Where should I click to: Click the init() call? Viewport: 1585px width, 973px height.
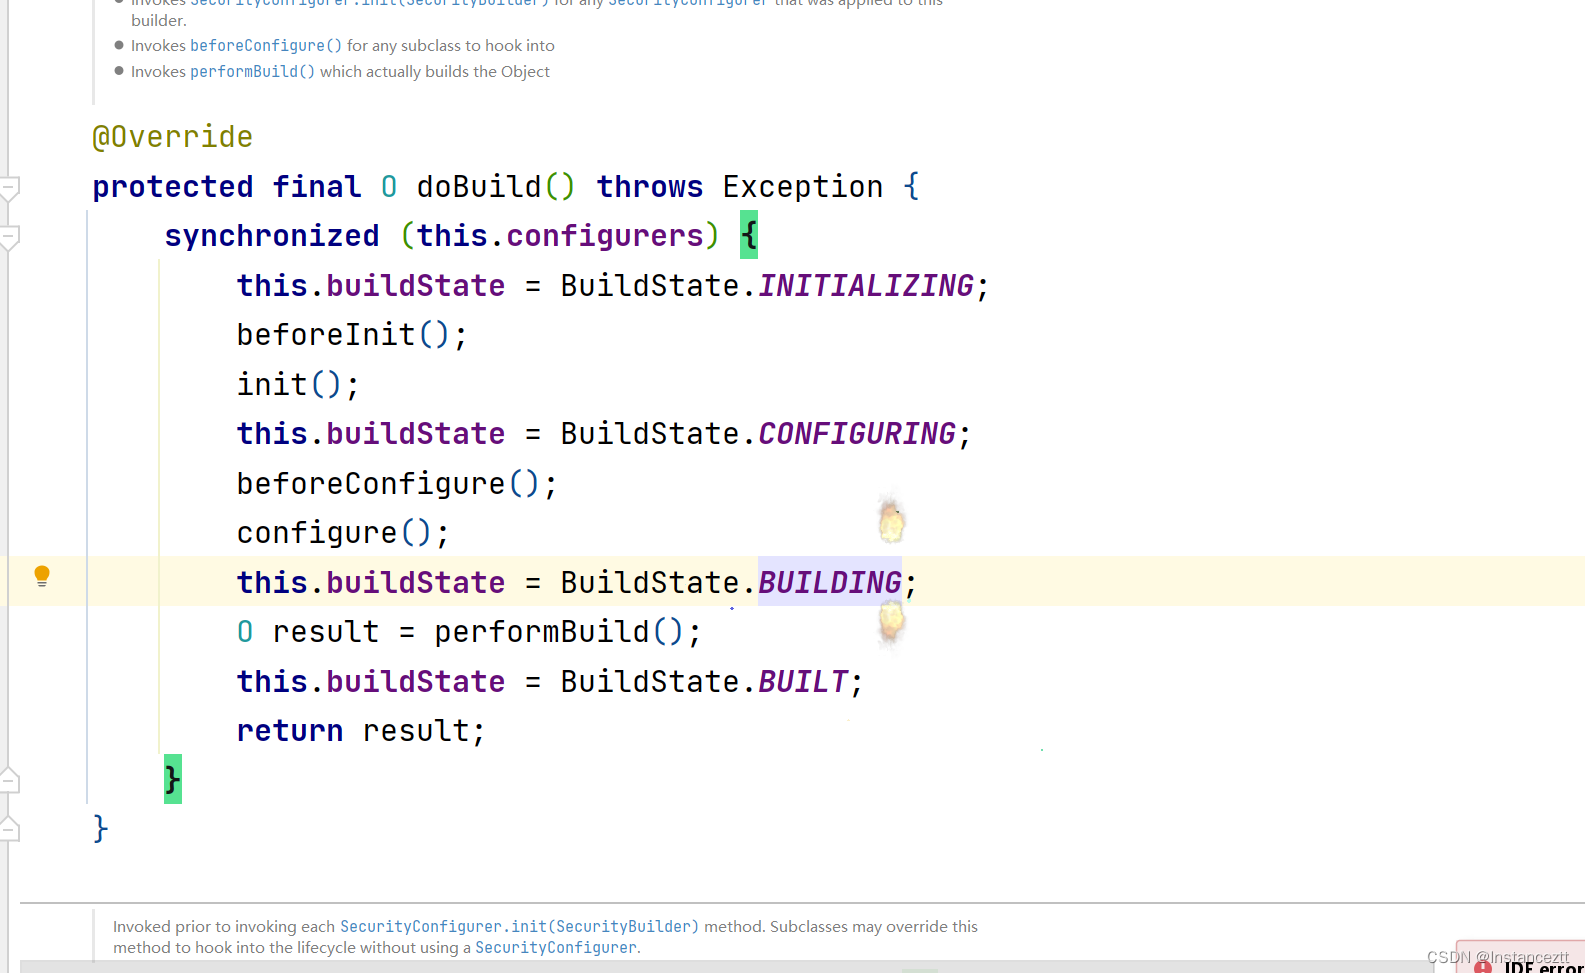click(x=290, y=384)
